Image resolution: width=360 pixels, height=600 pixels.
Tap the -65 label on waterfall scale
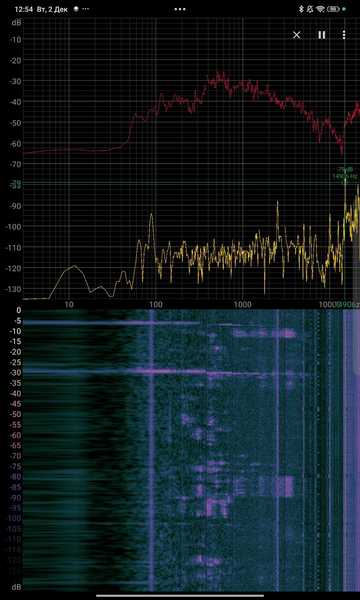click(x=16, y=445)
